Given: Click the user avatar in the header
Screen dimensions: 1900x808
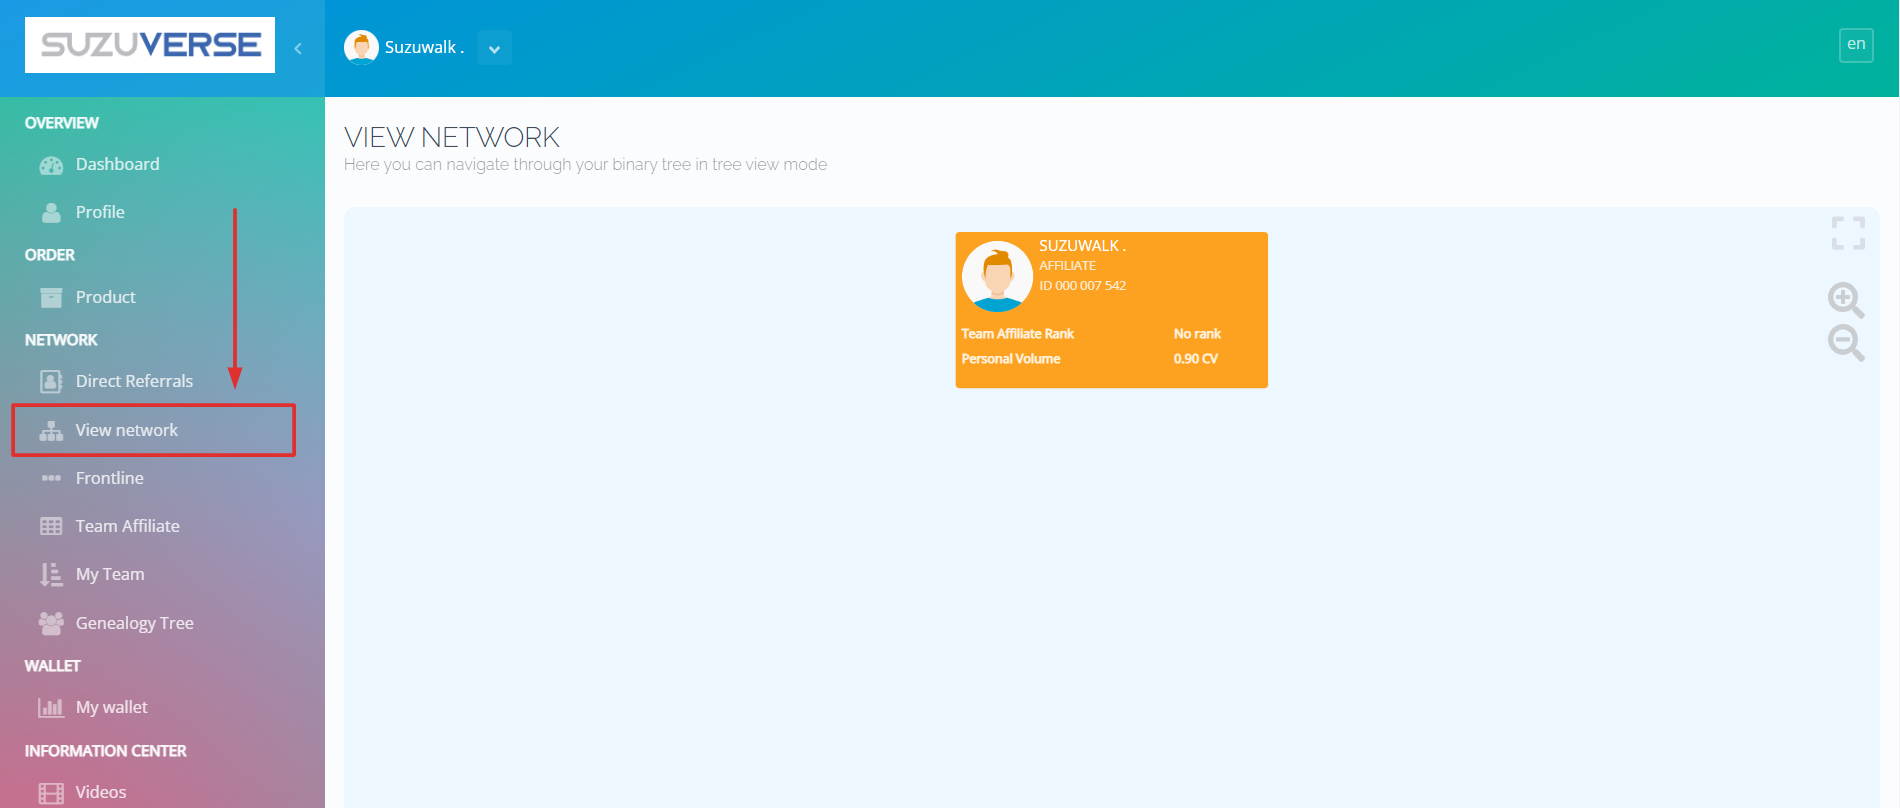Looking at the screenshot, I should [x=361, y=47].
